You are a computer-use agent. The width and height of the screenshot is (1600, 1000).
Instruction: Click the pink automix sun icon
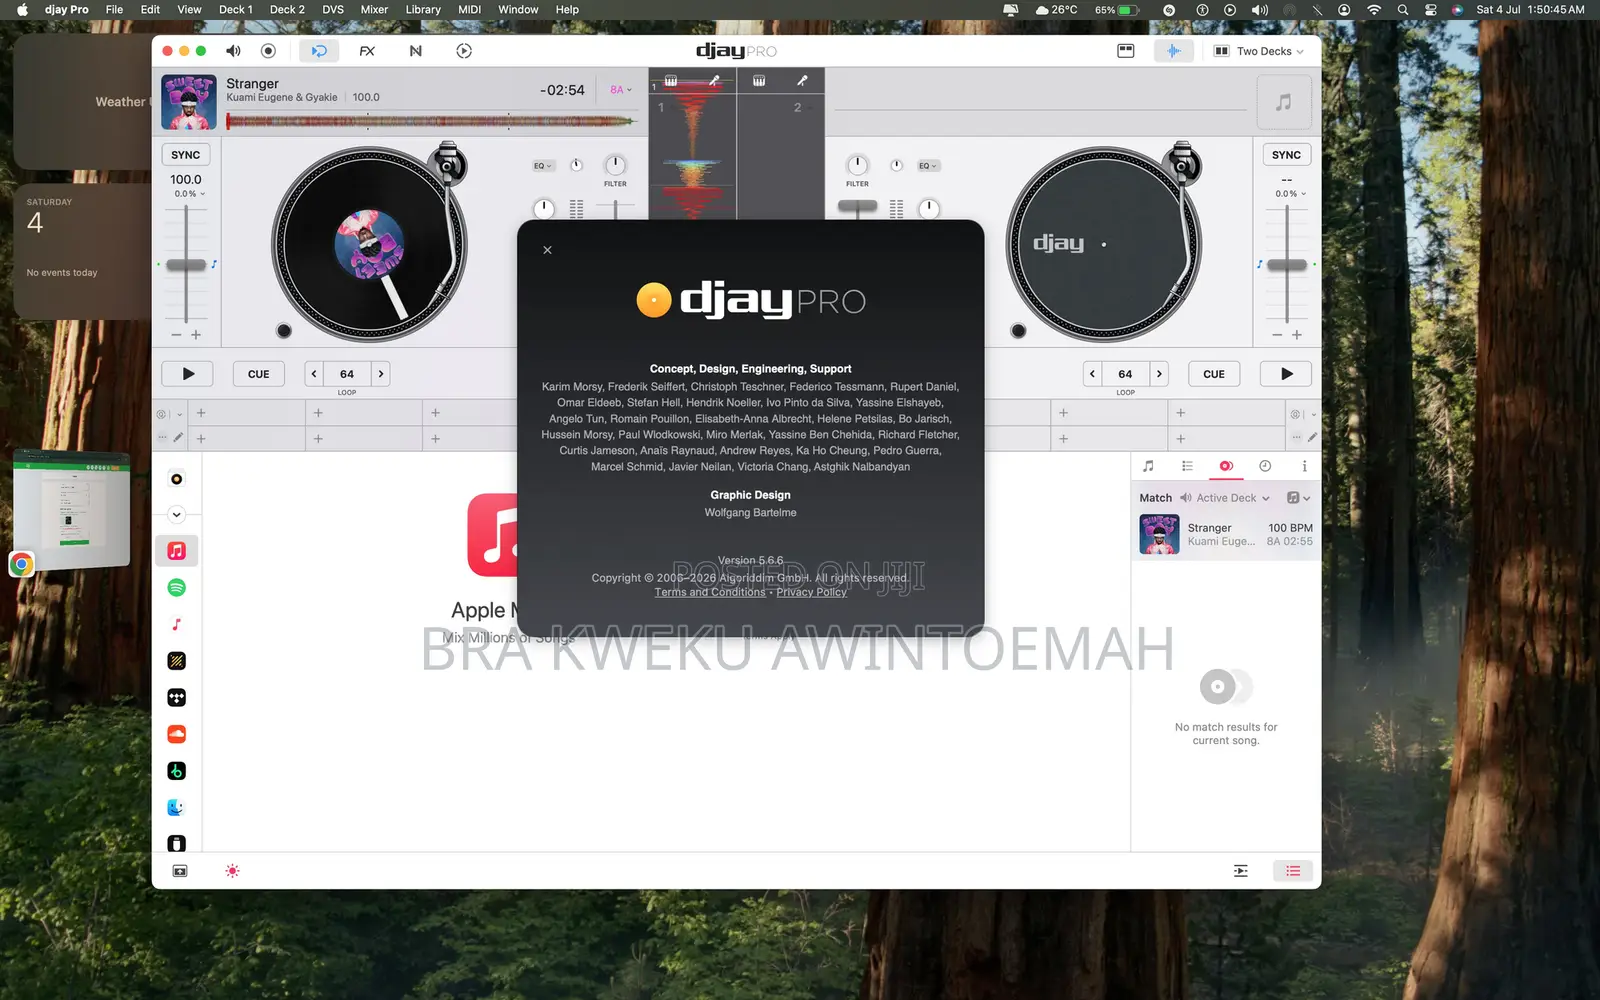pos(232,871)
